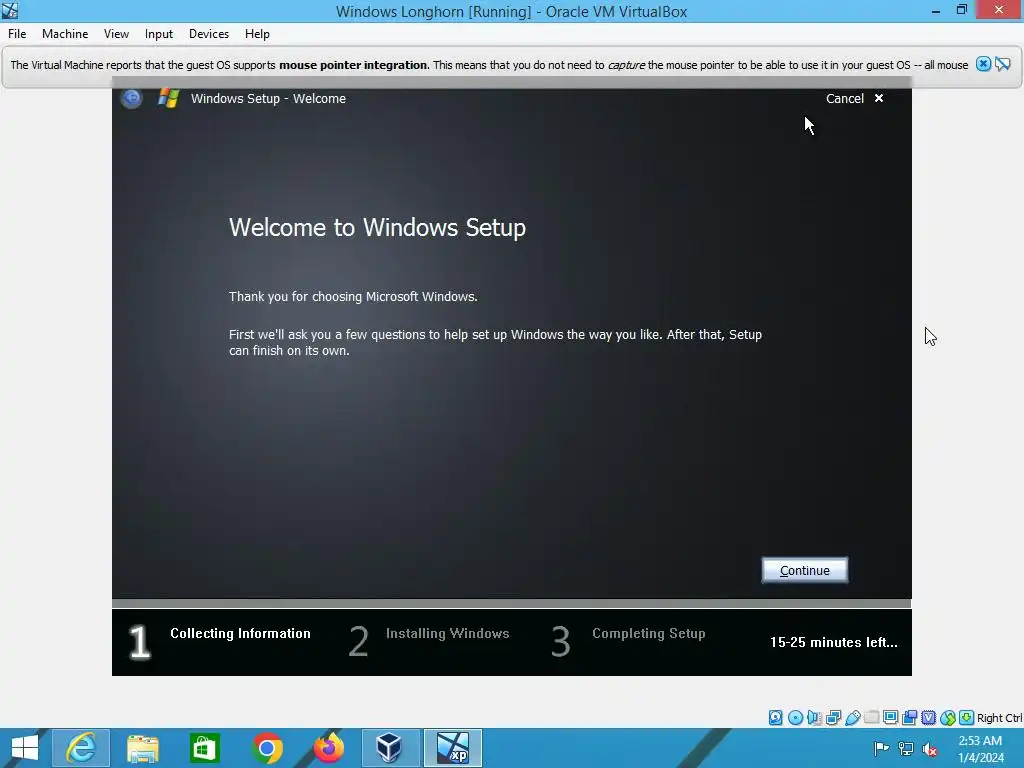
Task: Click the USB devices status icon
Action: pyautogui.click(x=852, y=718)
